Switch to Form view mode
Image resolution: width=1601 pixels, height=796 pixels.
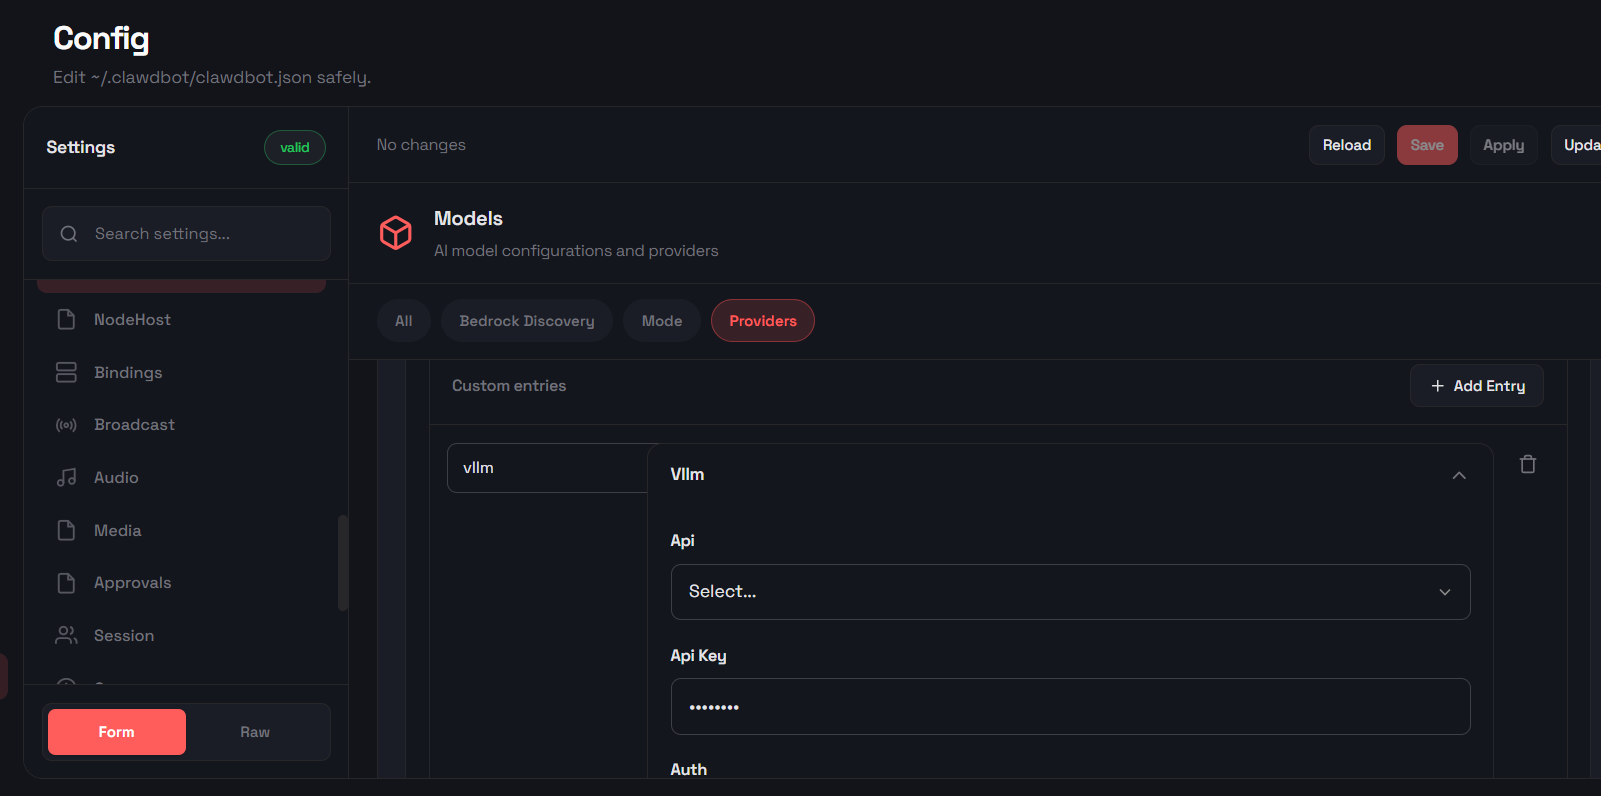[117, 732]
